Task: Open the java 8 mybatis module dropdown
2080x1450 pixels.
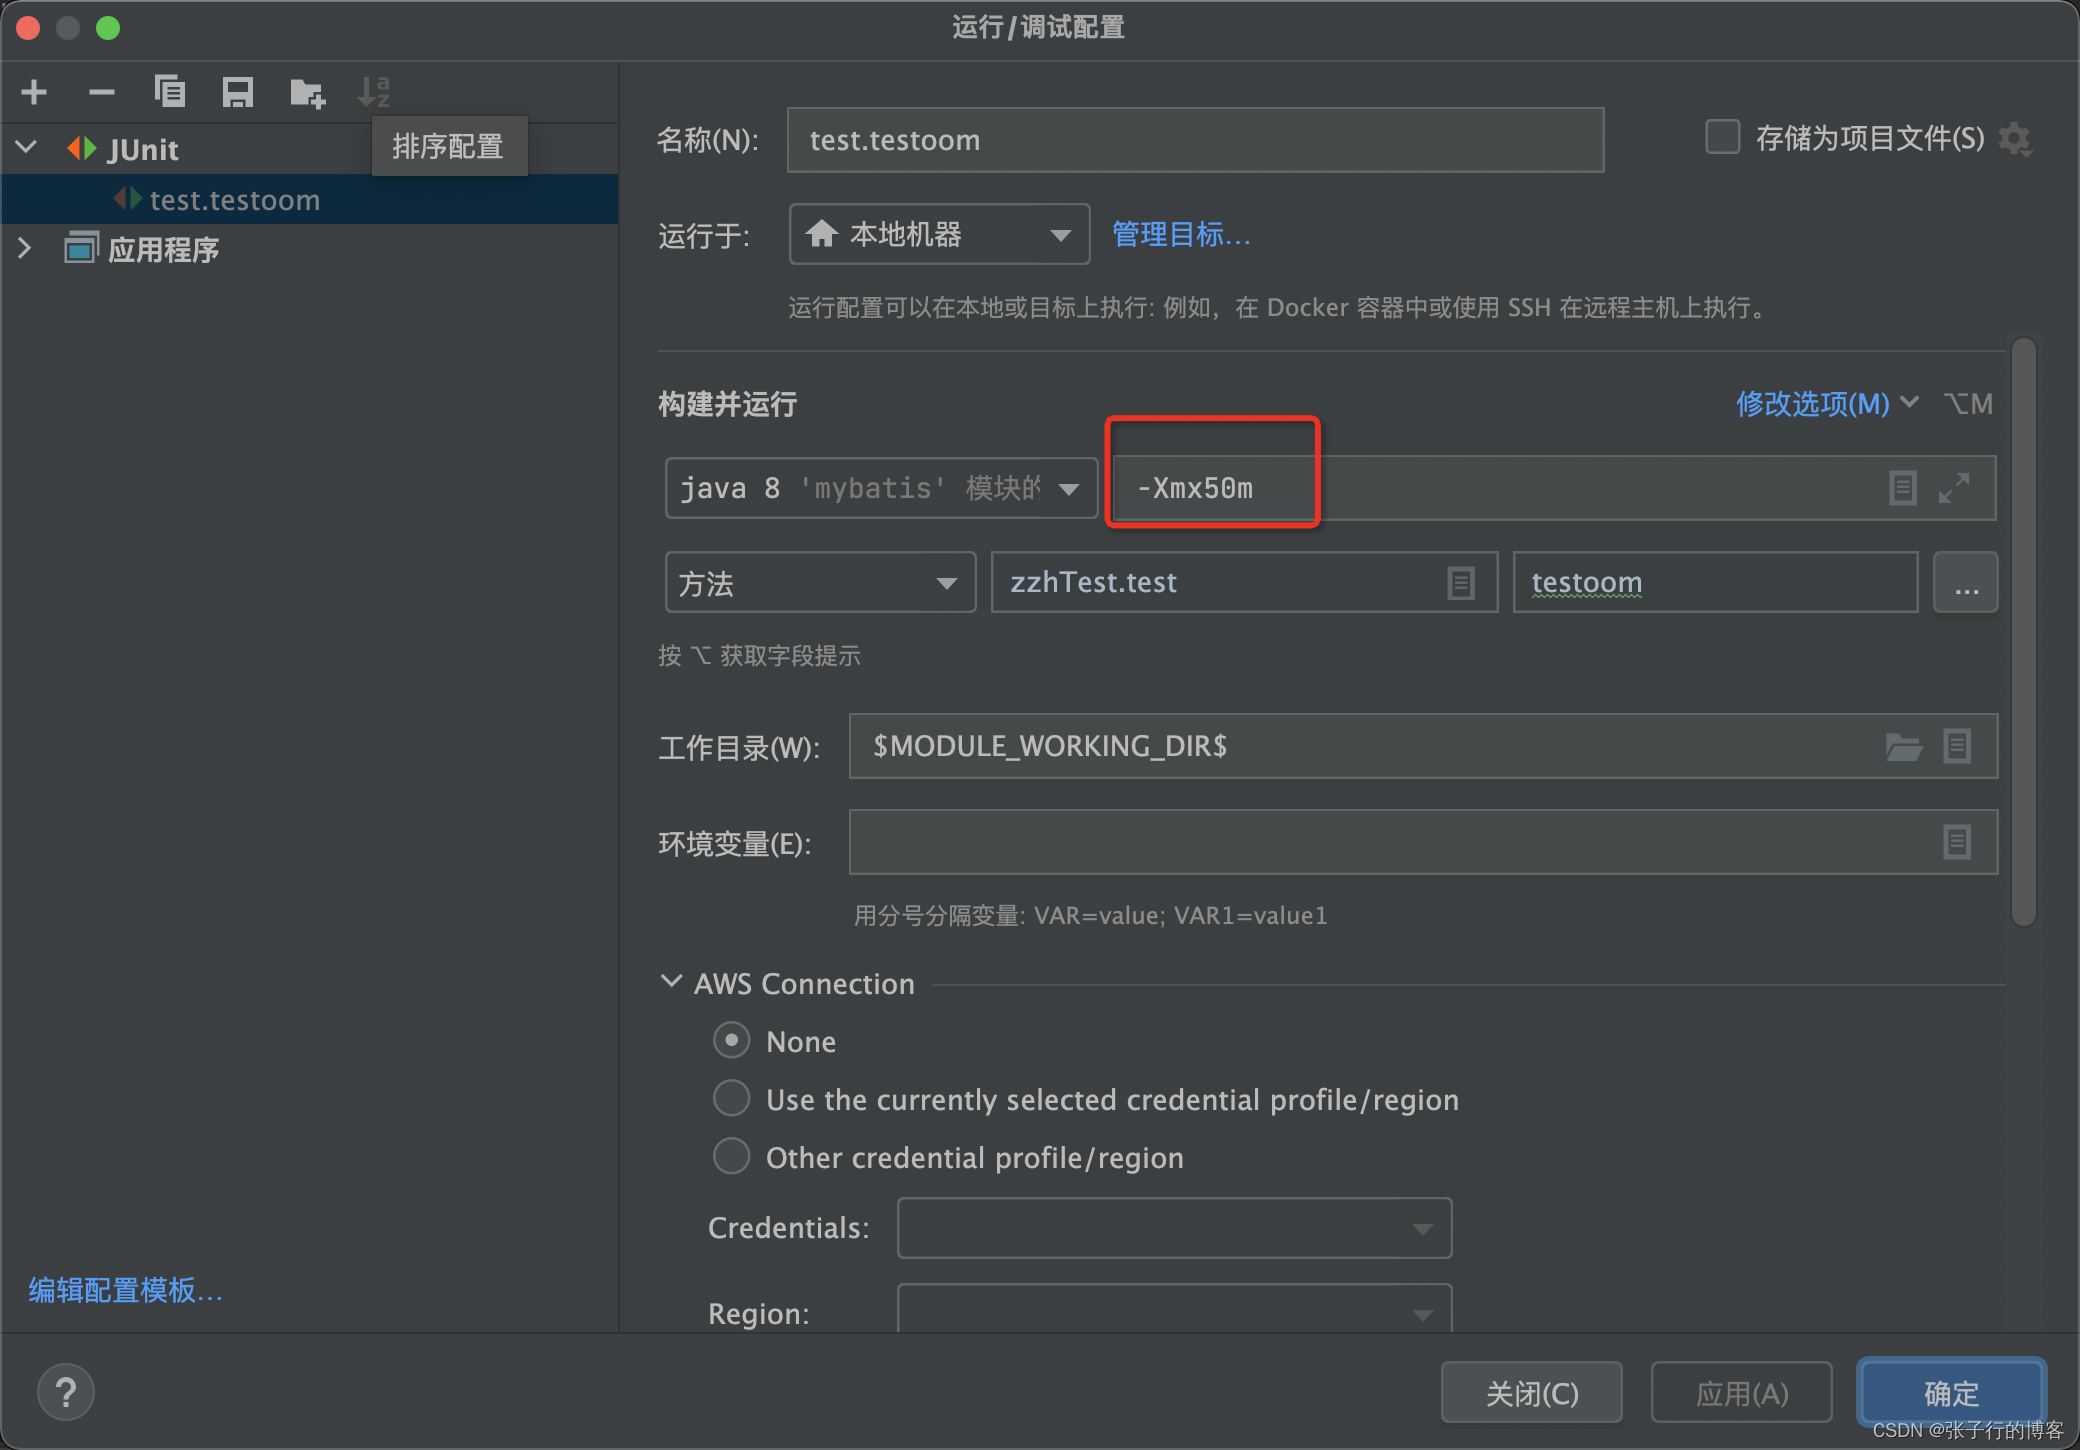Action: coord(881,488)
